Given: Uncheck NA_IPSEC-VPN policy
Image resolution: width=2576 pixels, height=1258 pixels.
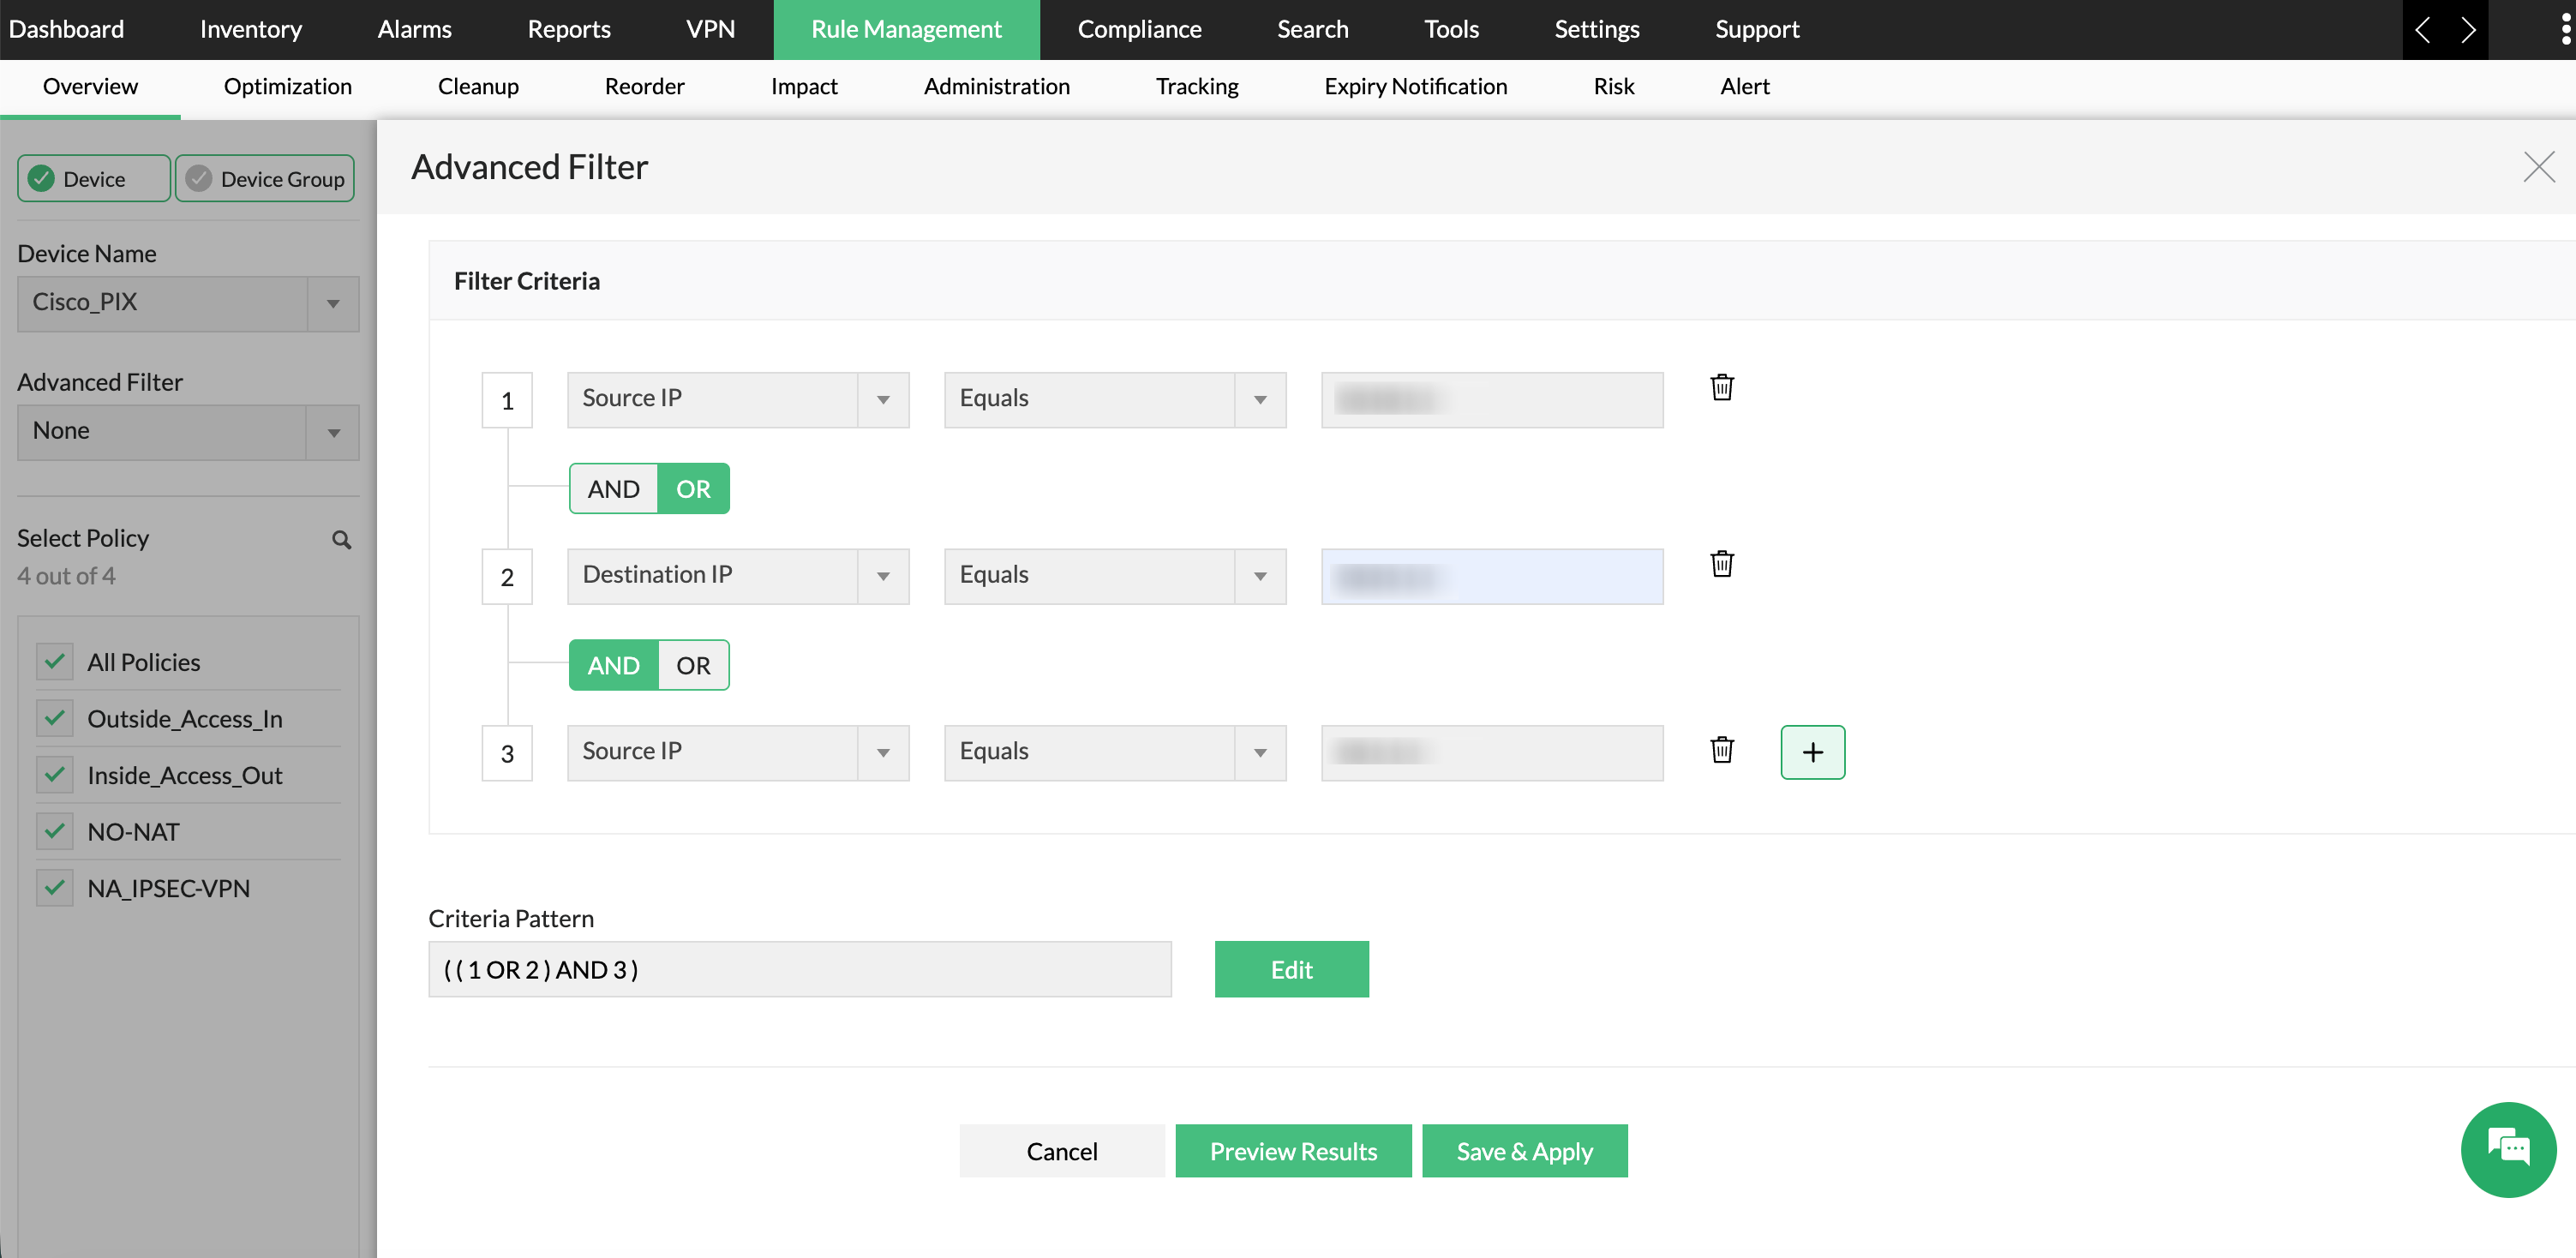Looking at the screenshot, I should click(x=55, y=887).
